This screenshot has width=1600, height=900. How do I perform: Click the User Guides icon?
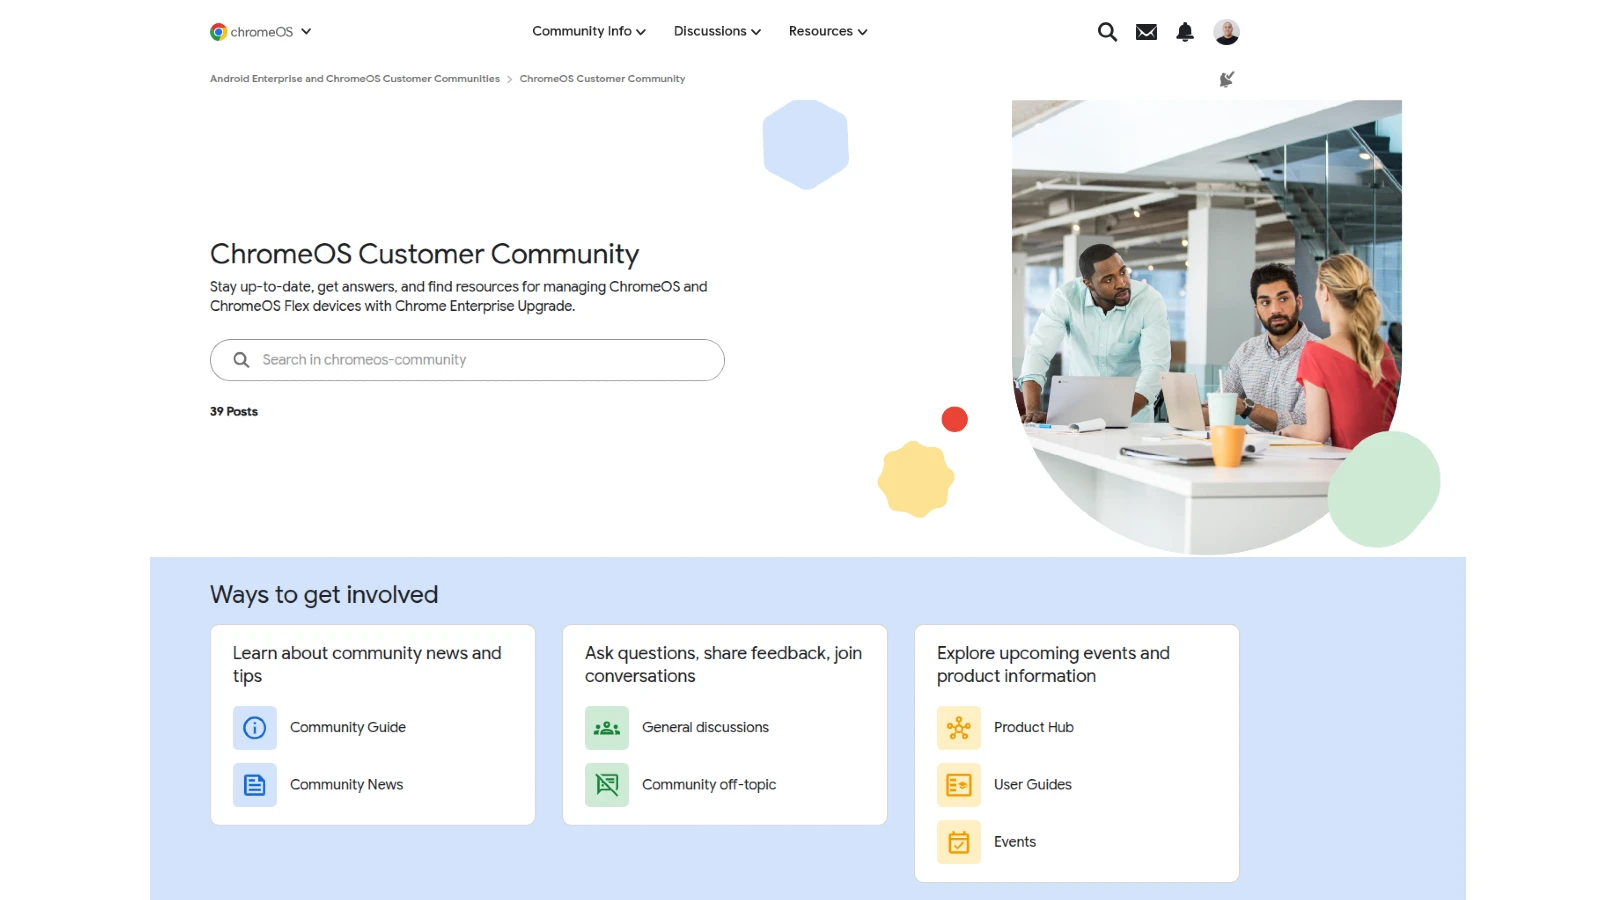(959, 785)
